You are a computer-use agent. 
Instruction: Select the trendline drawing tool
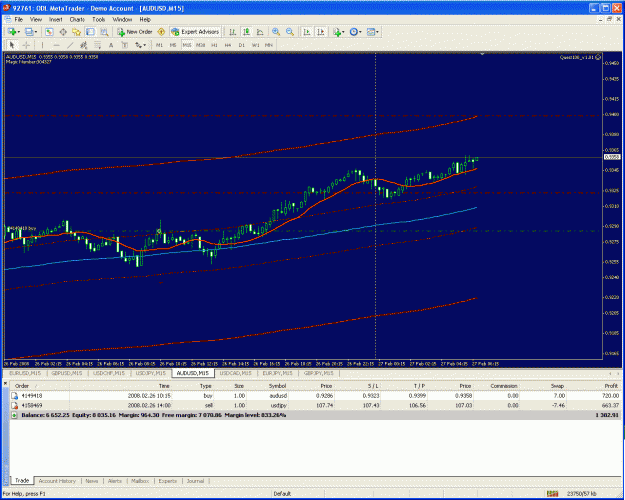[70, 45]
